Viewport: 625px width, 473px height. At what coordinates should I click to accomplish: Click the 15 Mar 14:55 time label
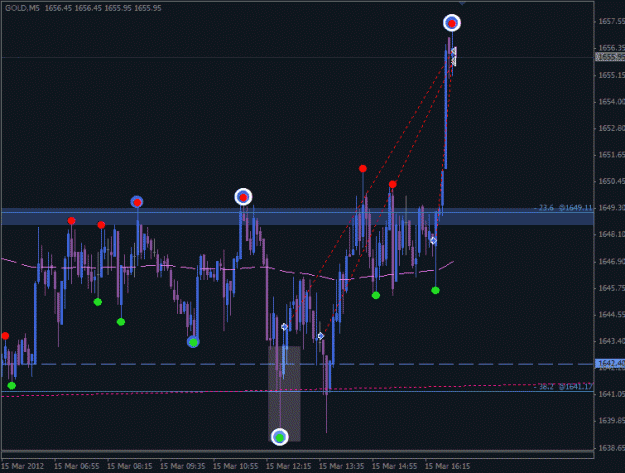pyautogui.click(x=395, y=466)
